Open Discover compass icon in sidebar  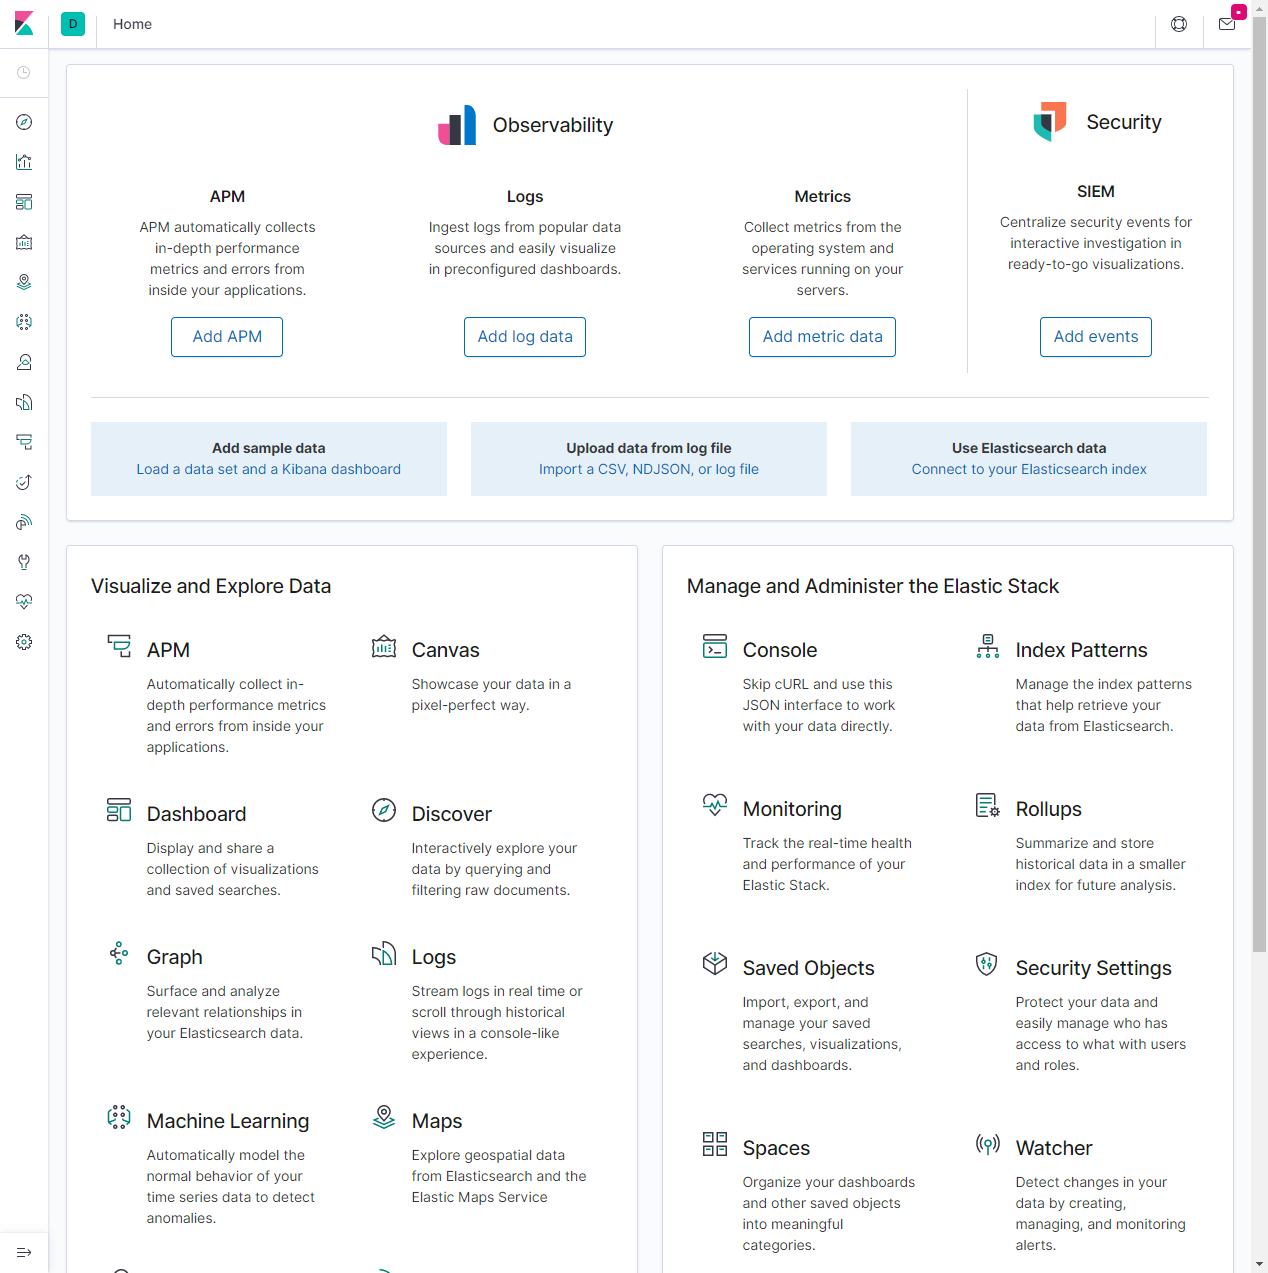(x=24, y=122)
